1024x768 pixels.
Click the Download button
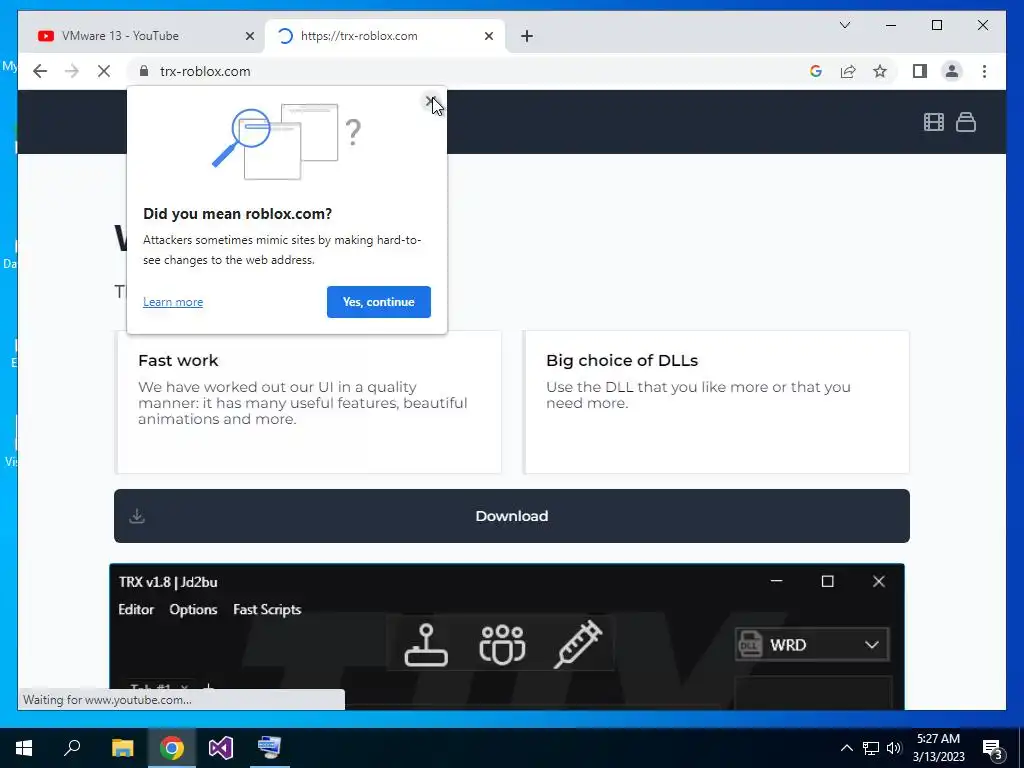(512, 516)
